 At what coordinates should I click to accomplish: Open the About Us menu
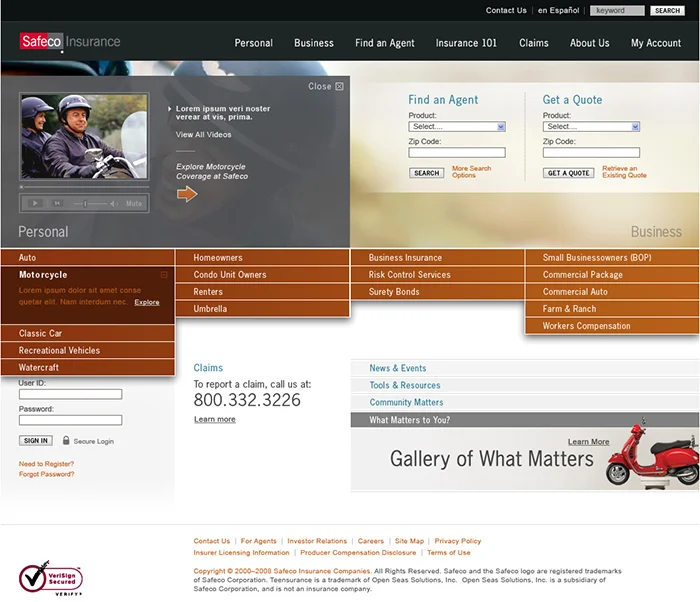coord(589,43)
